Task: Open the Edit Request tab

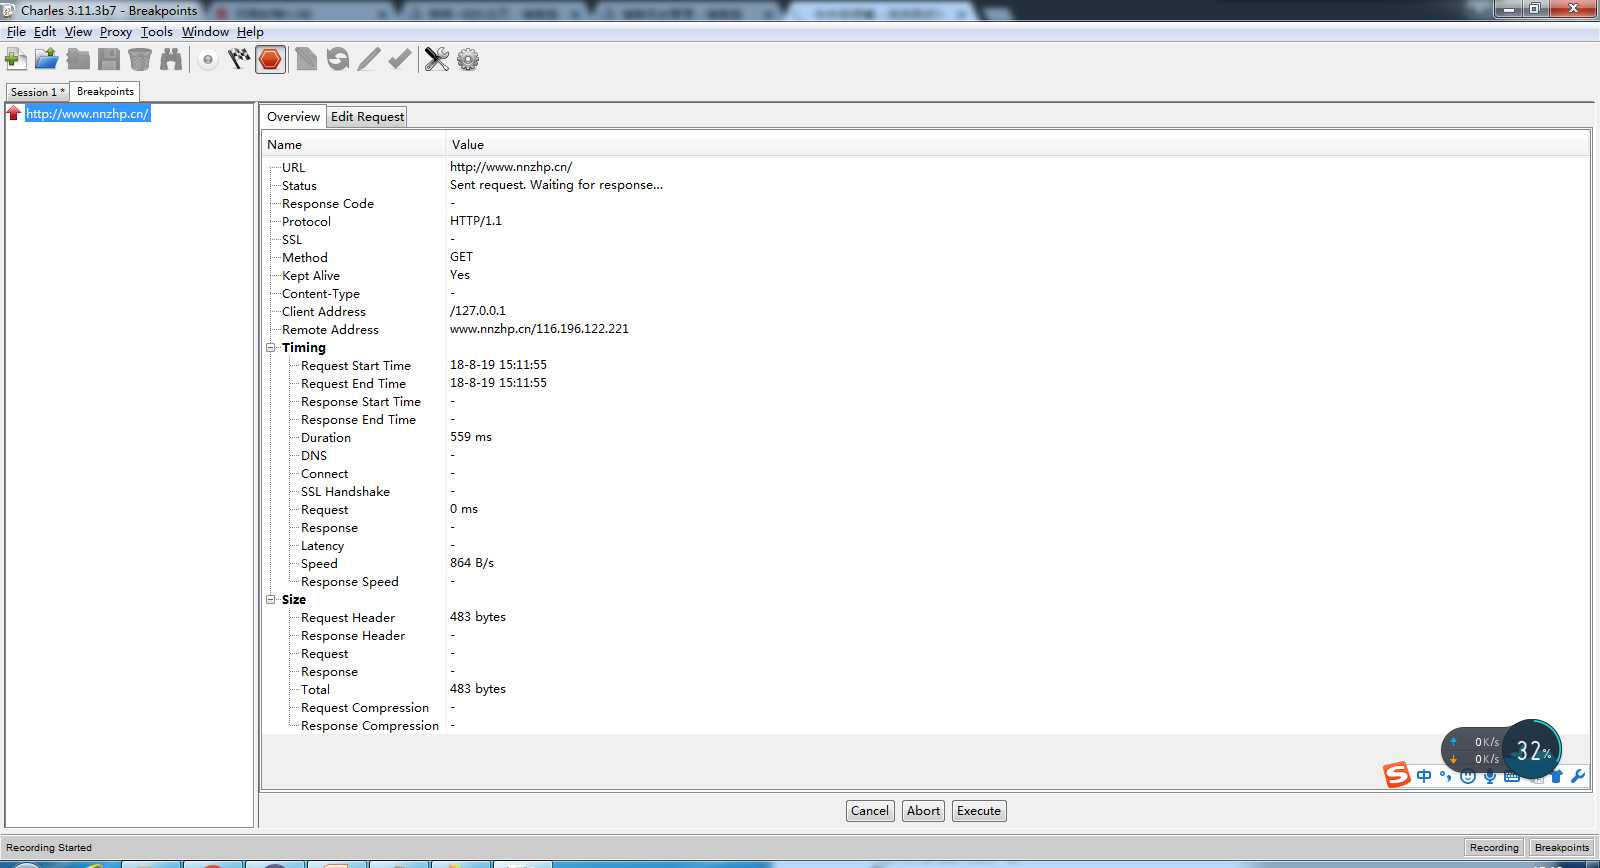Action: (x=367, y=116)
